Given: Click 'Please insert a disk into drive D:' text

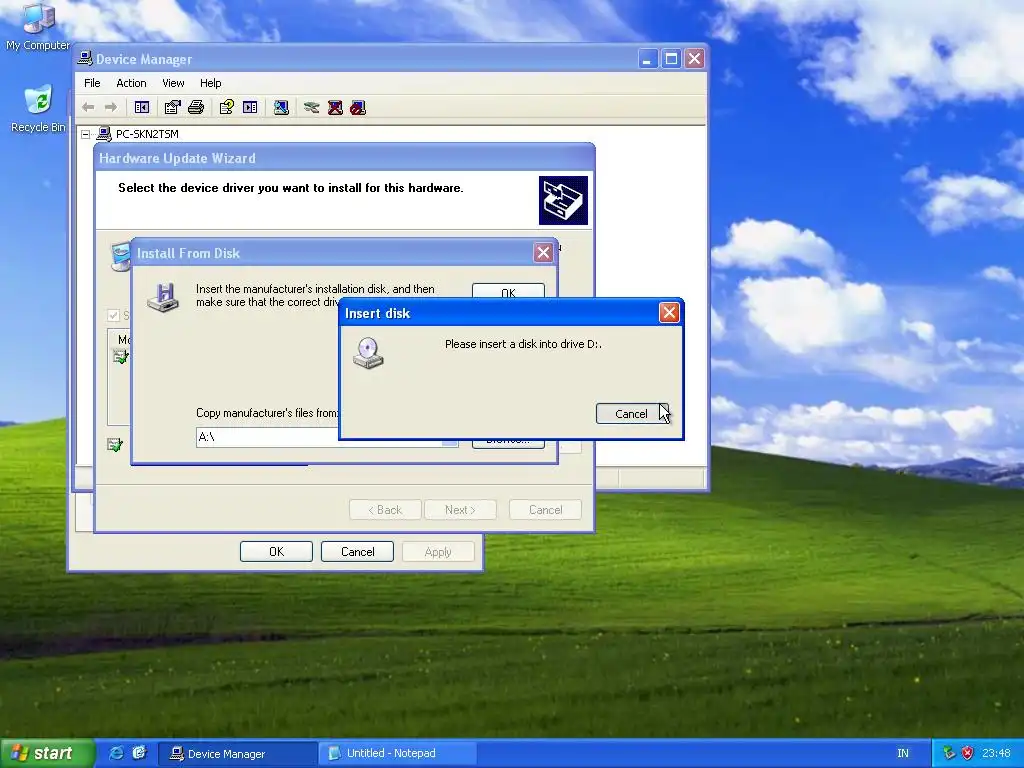Looking at the screenshot, I should click(x=523, y=344).
